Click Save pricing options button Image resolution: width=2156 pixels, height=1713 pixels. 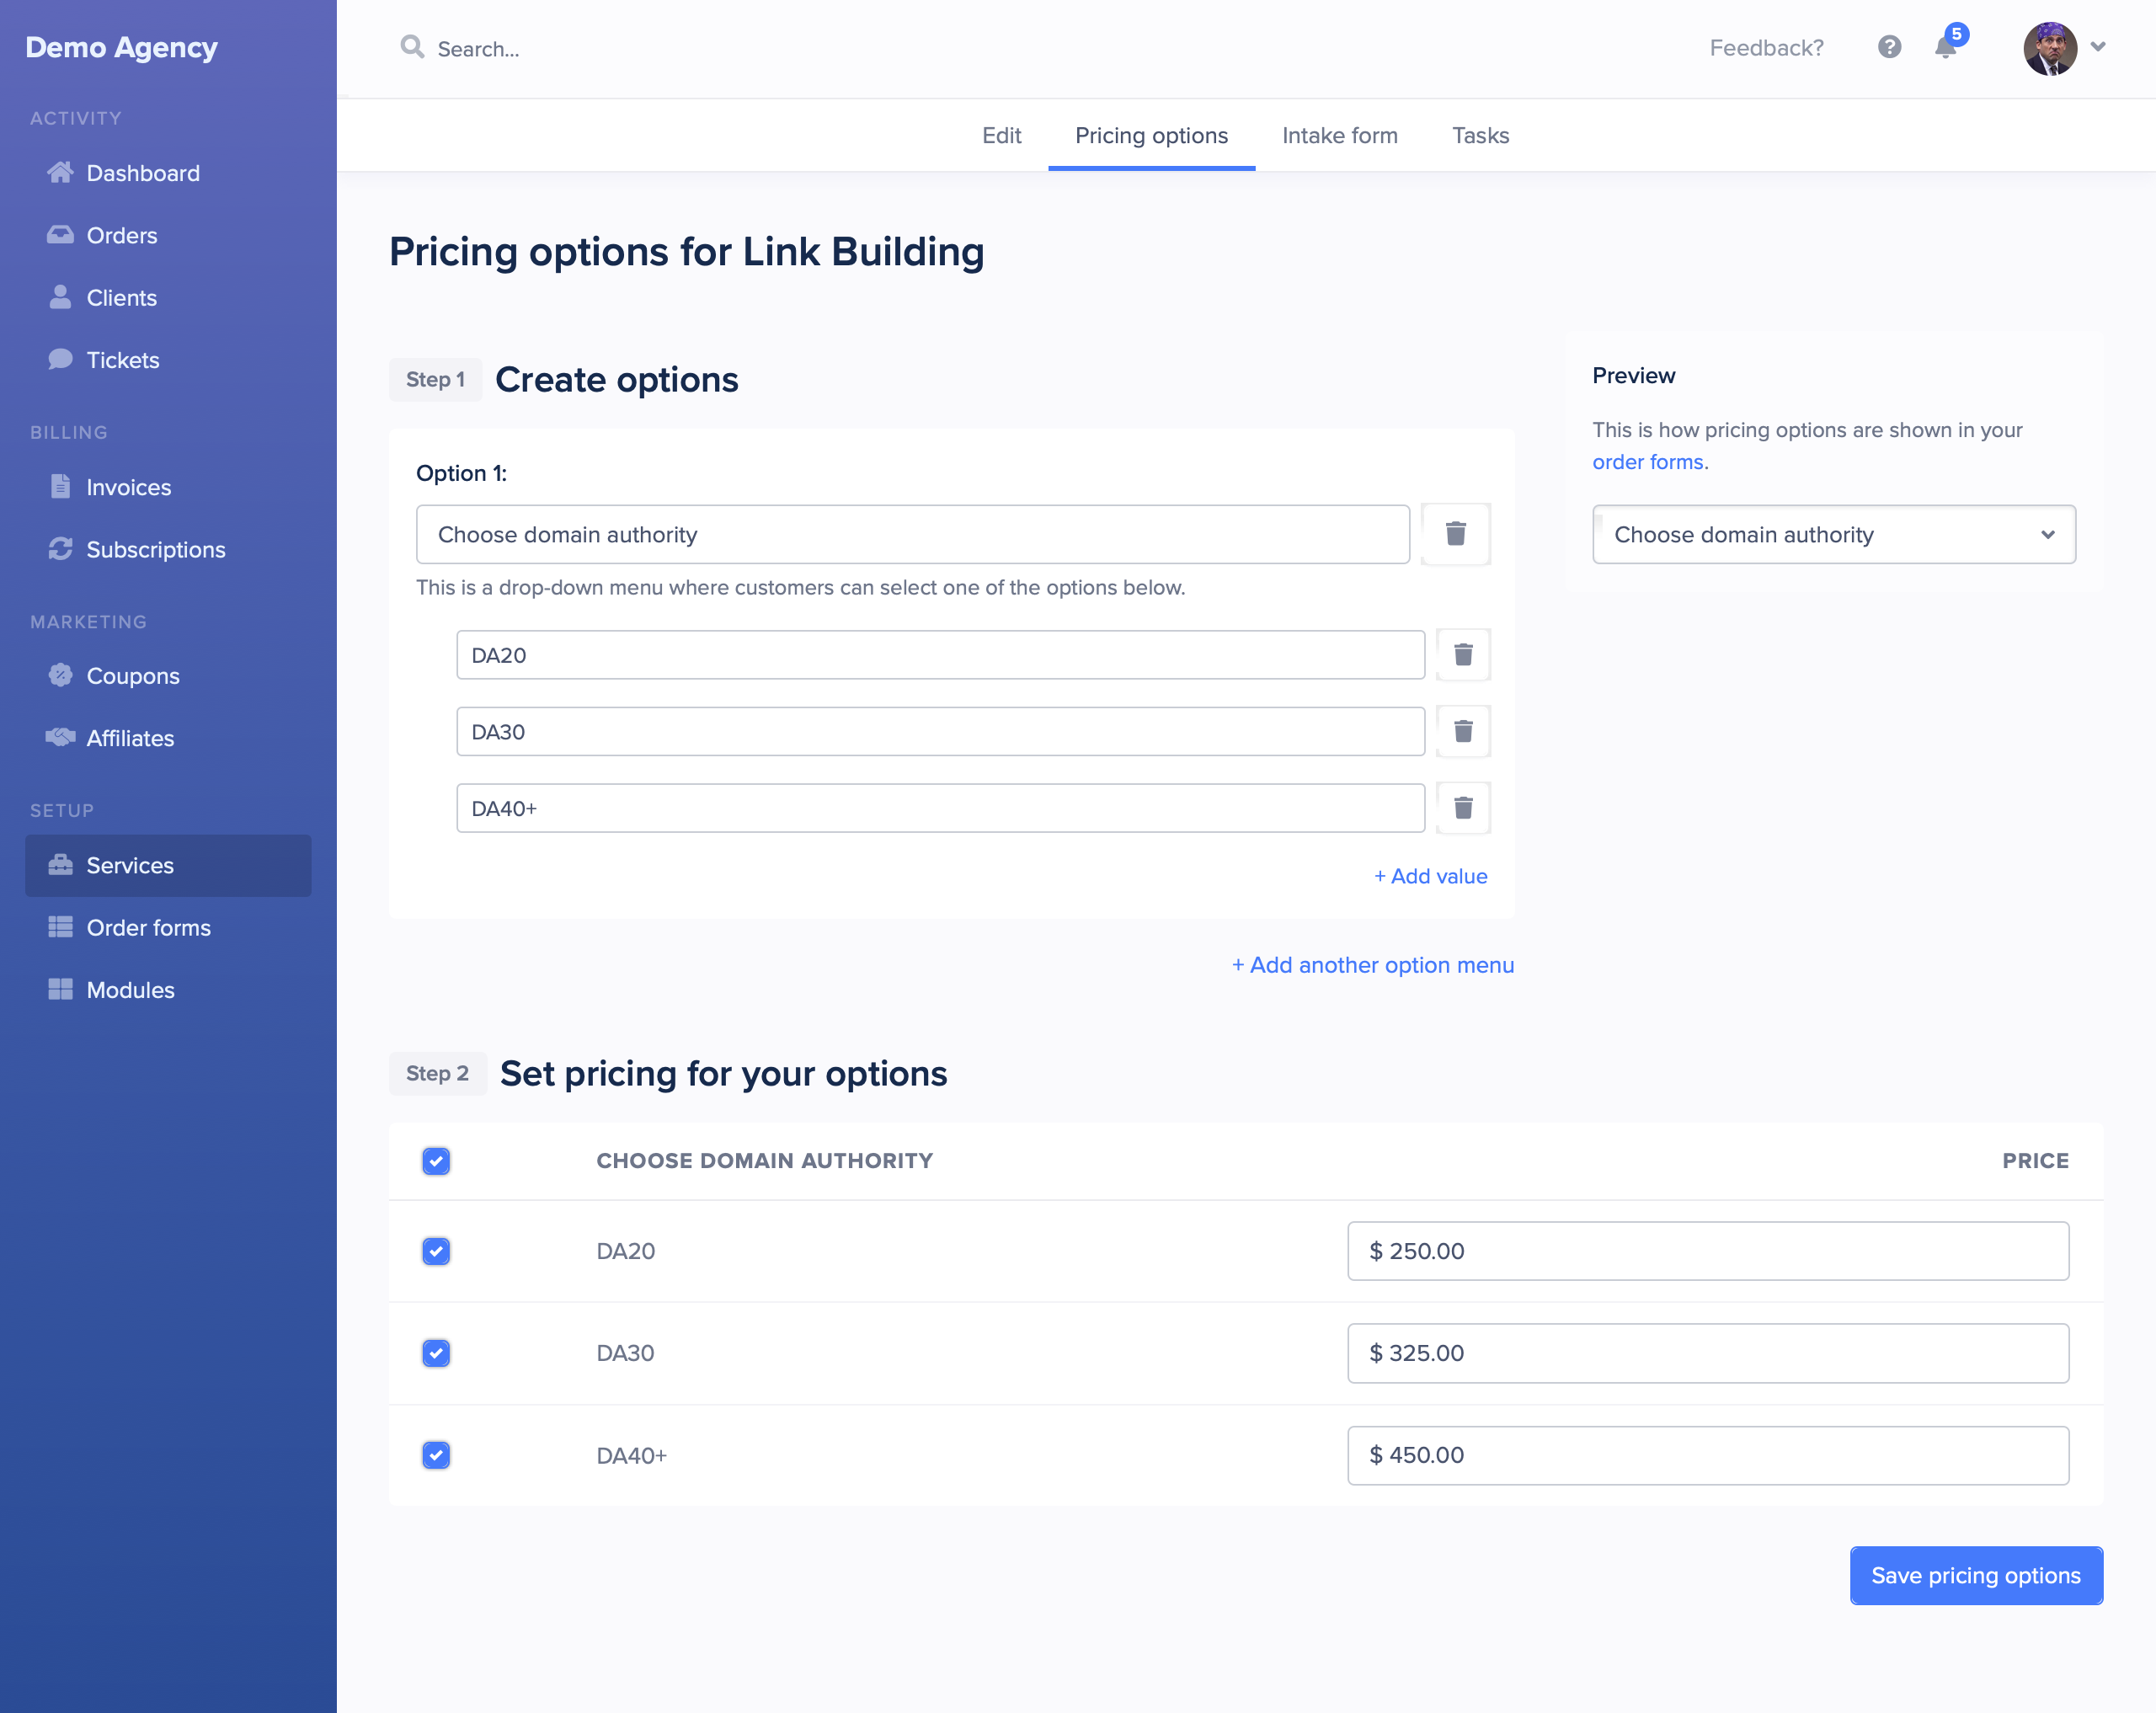1972,1575
